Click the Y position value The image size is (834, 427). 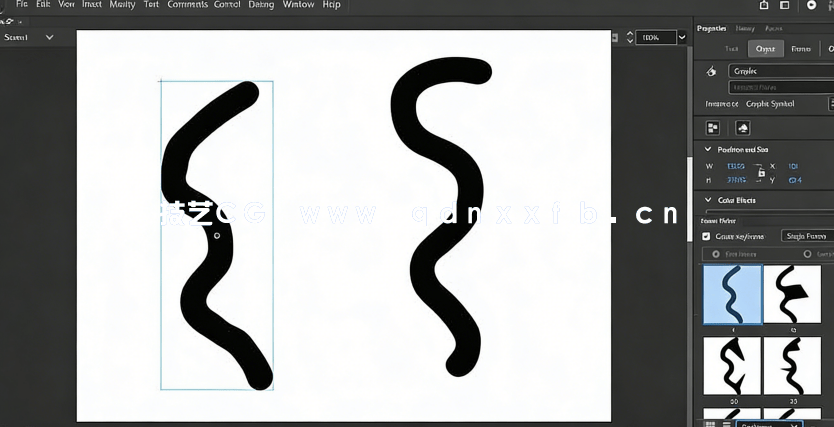point(795,180)
